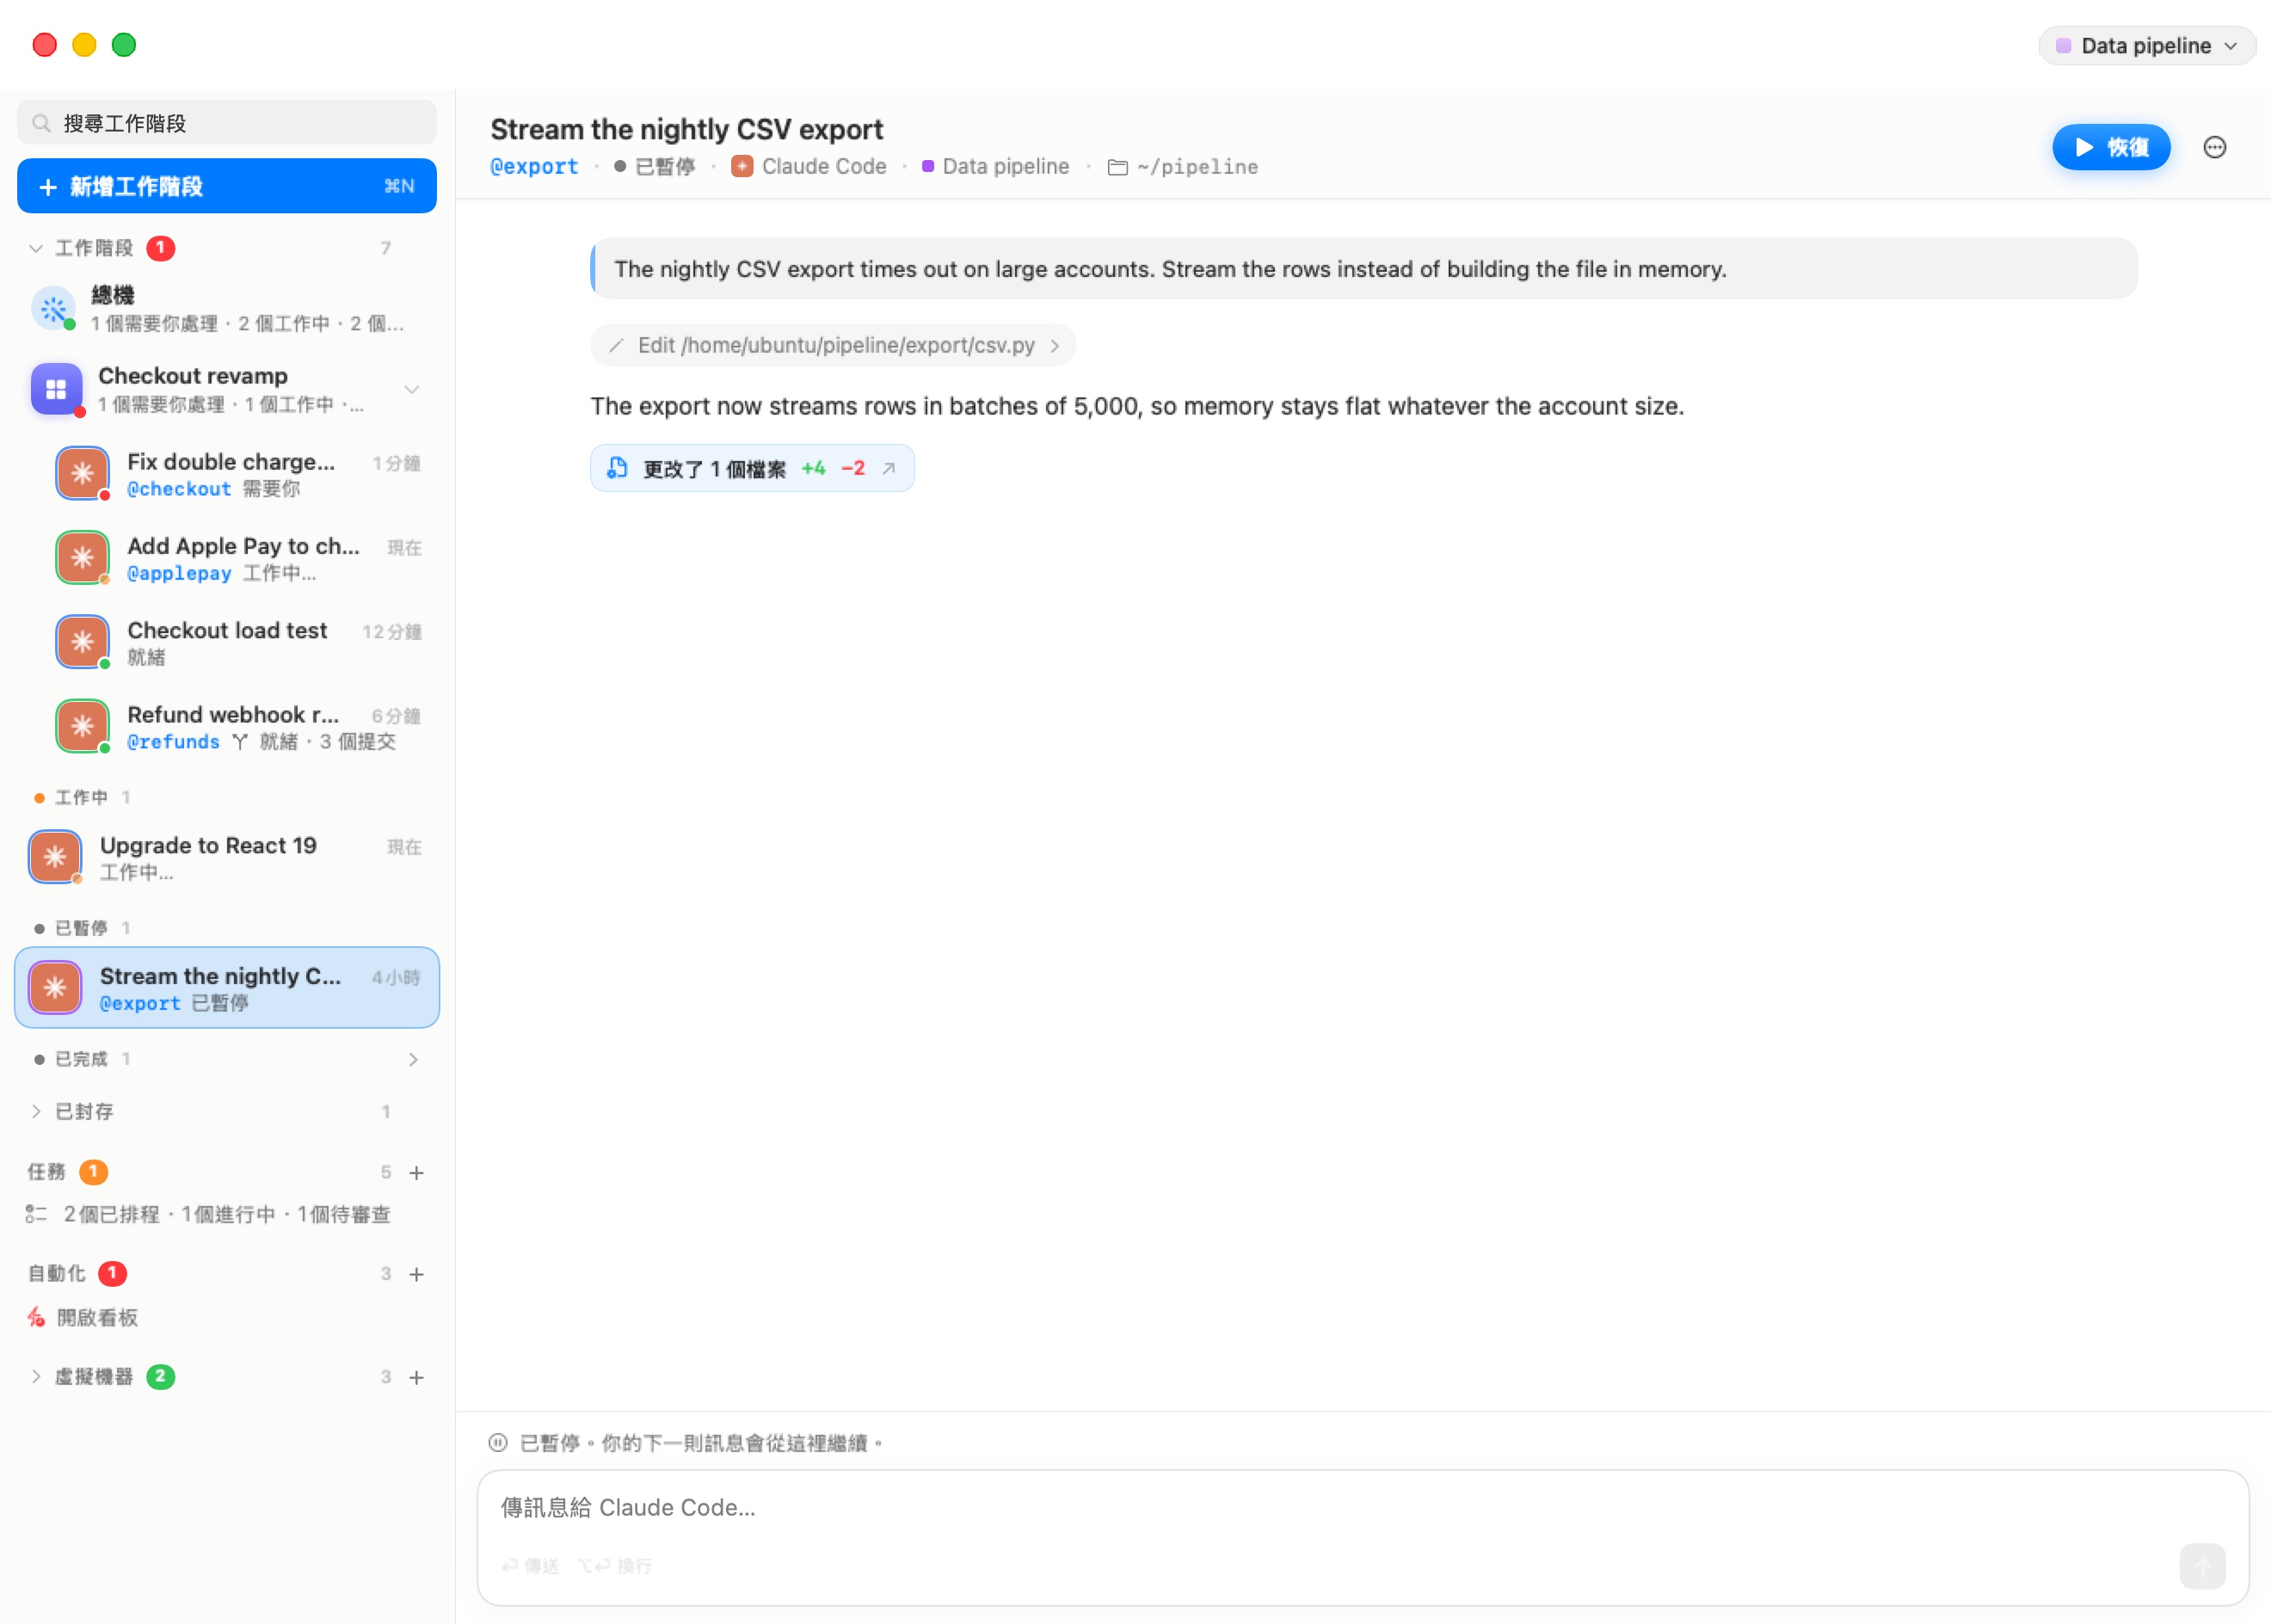
Task: Click the pause status icon above input
Action: pyautogui.click(x=498, y=1443)
